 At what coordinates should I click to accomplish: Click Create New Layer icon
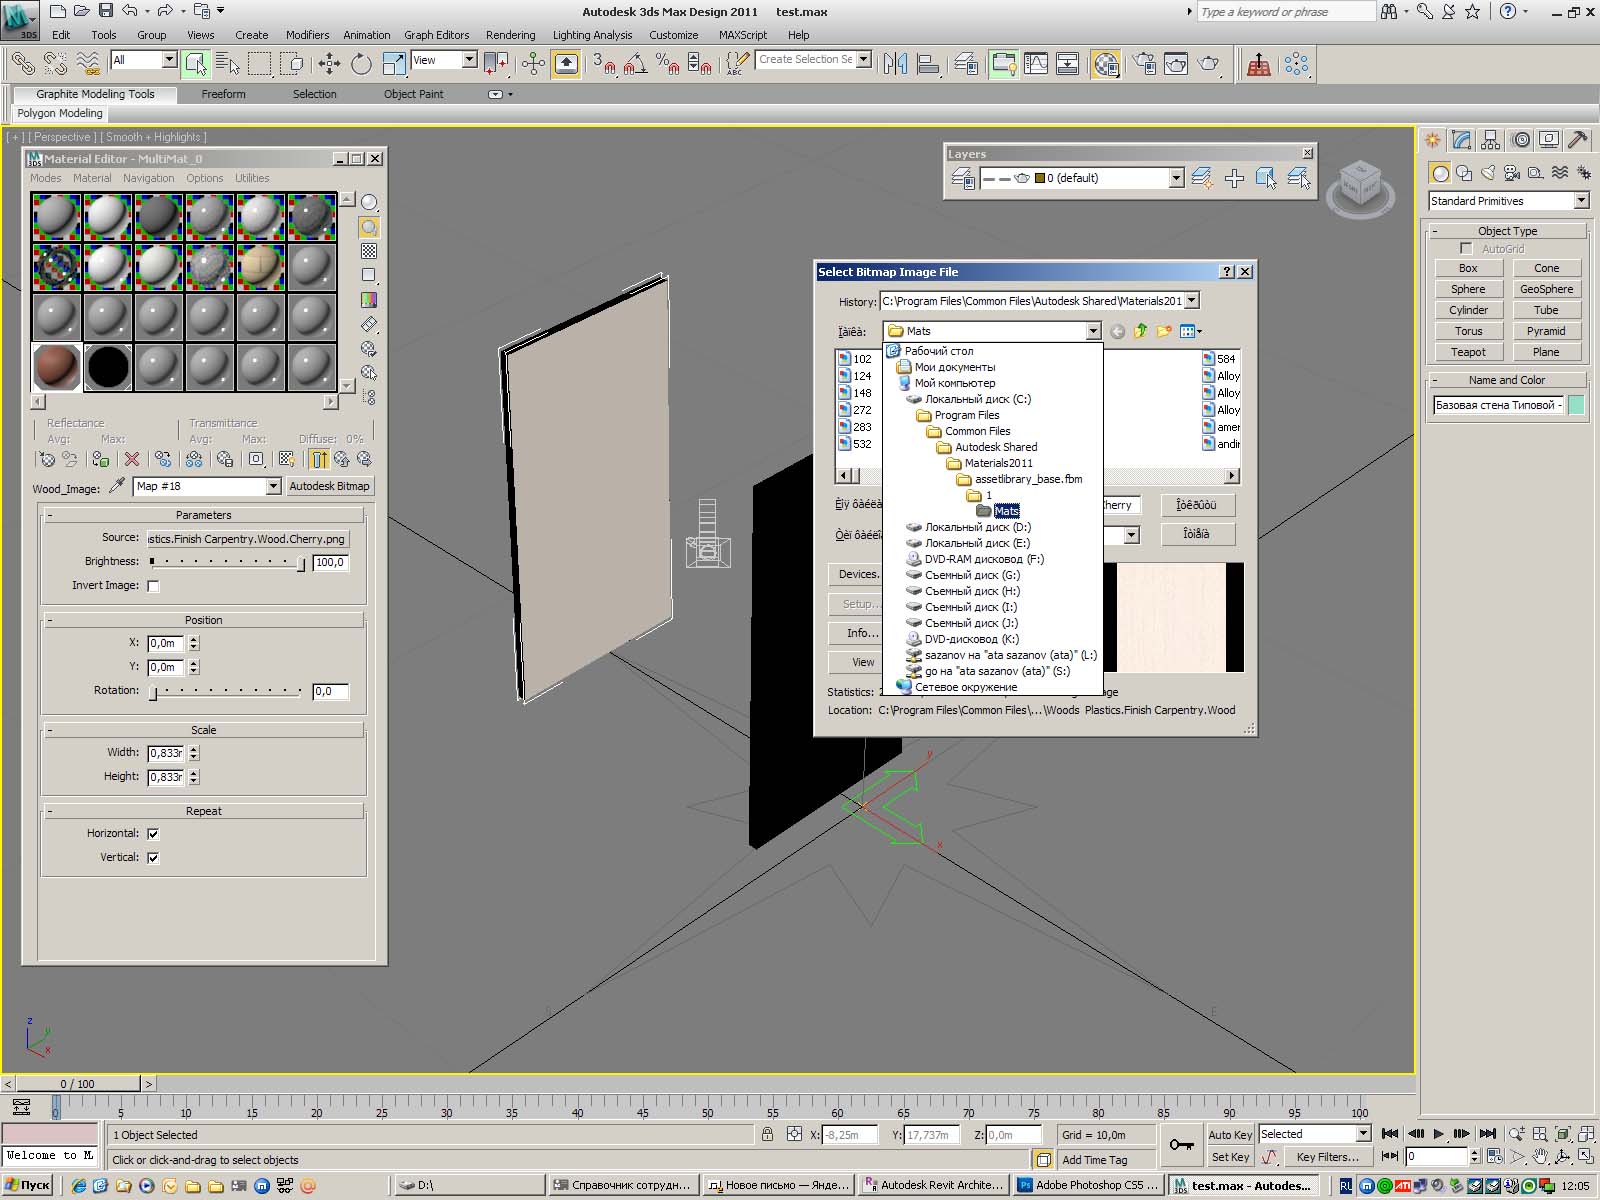1202,178
